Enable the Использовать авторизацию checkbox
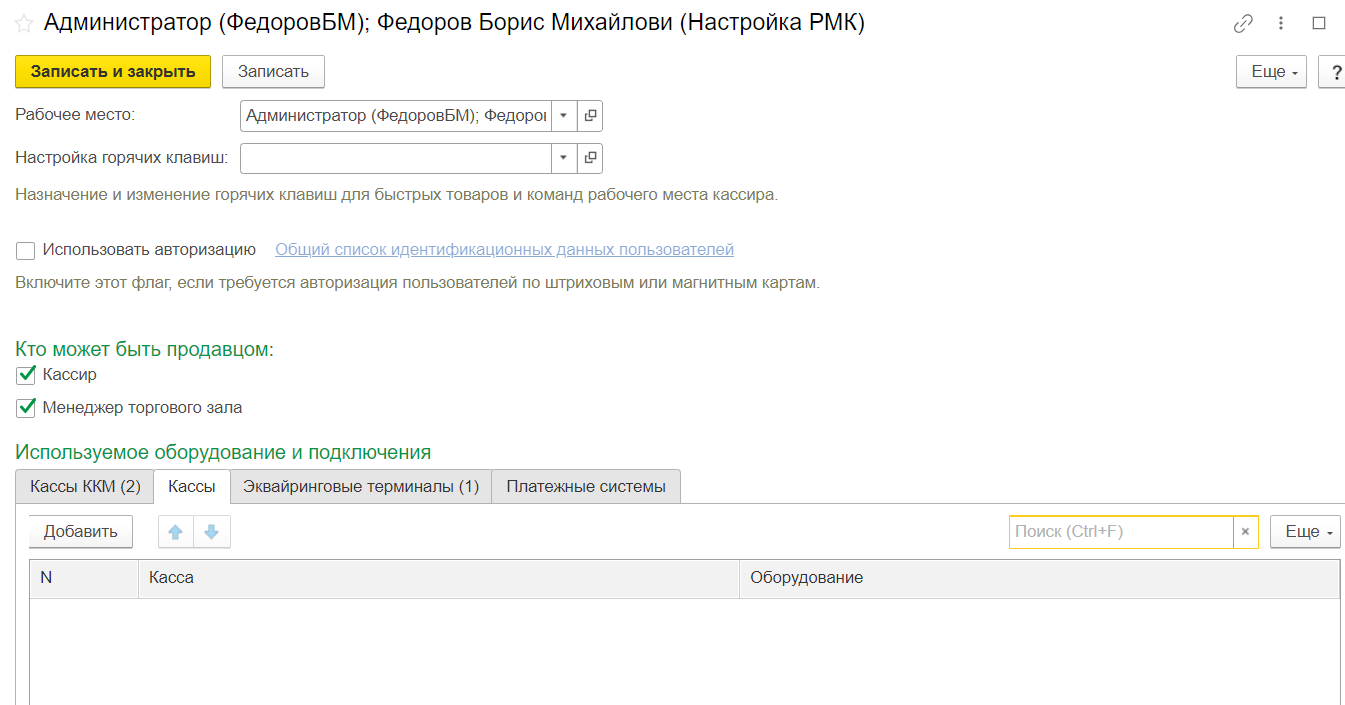 click(x=26, y=251)
